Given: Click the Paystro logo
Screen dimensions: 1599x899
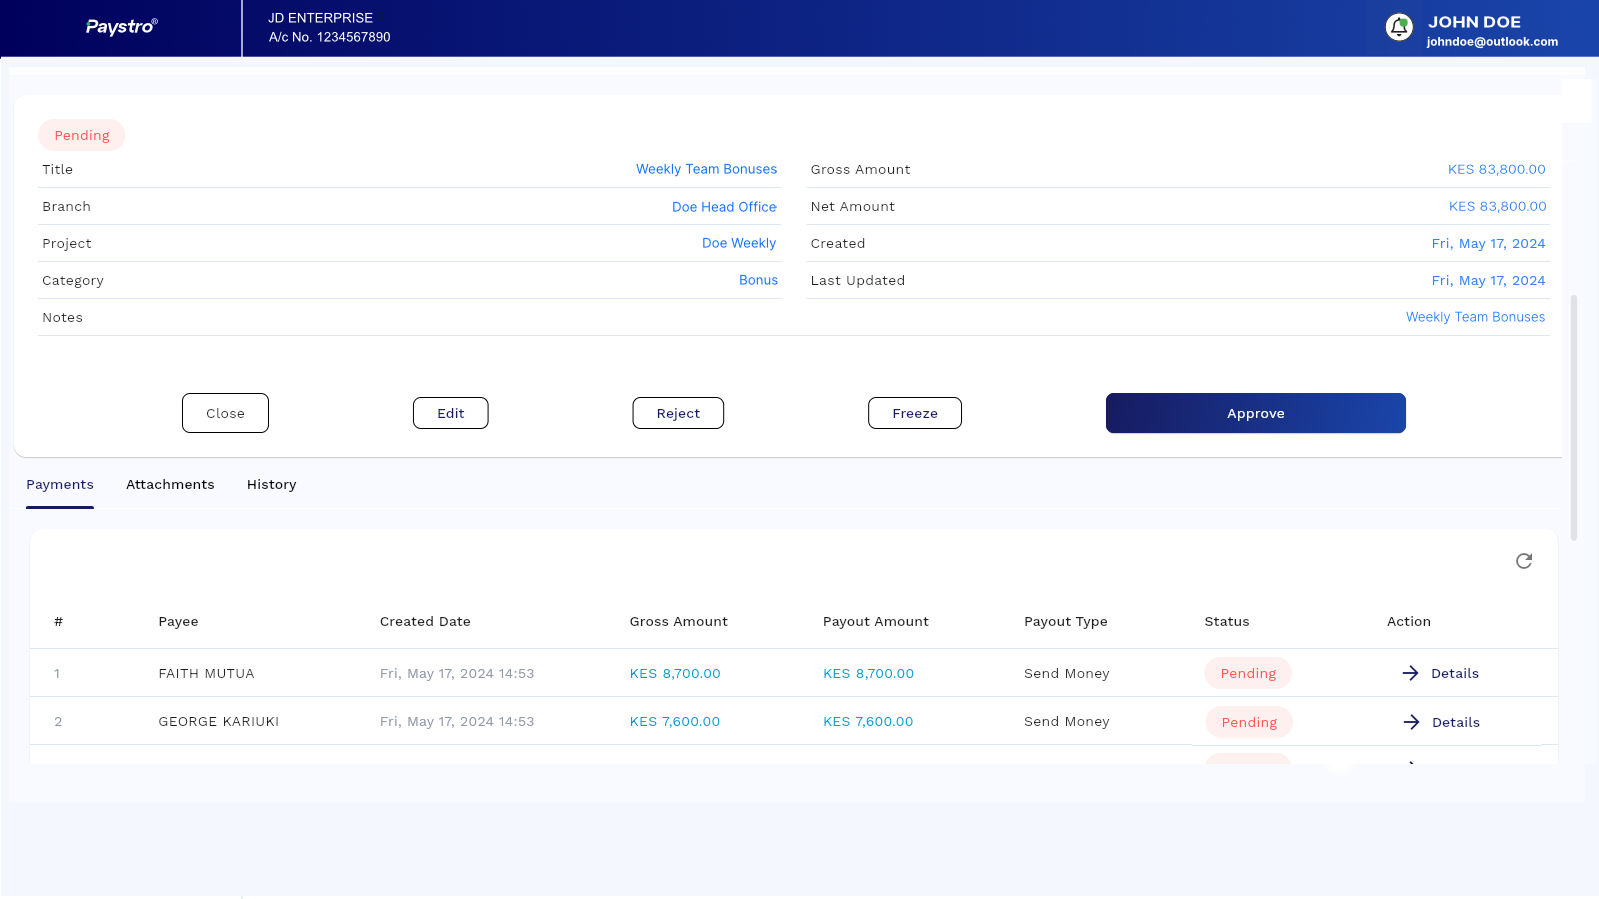Looking at the screenshot, I should [x=121, y=27].
